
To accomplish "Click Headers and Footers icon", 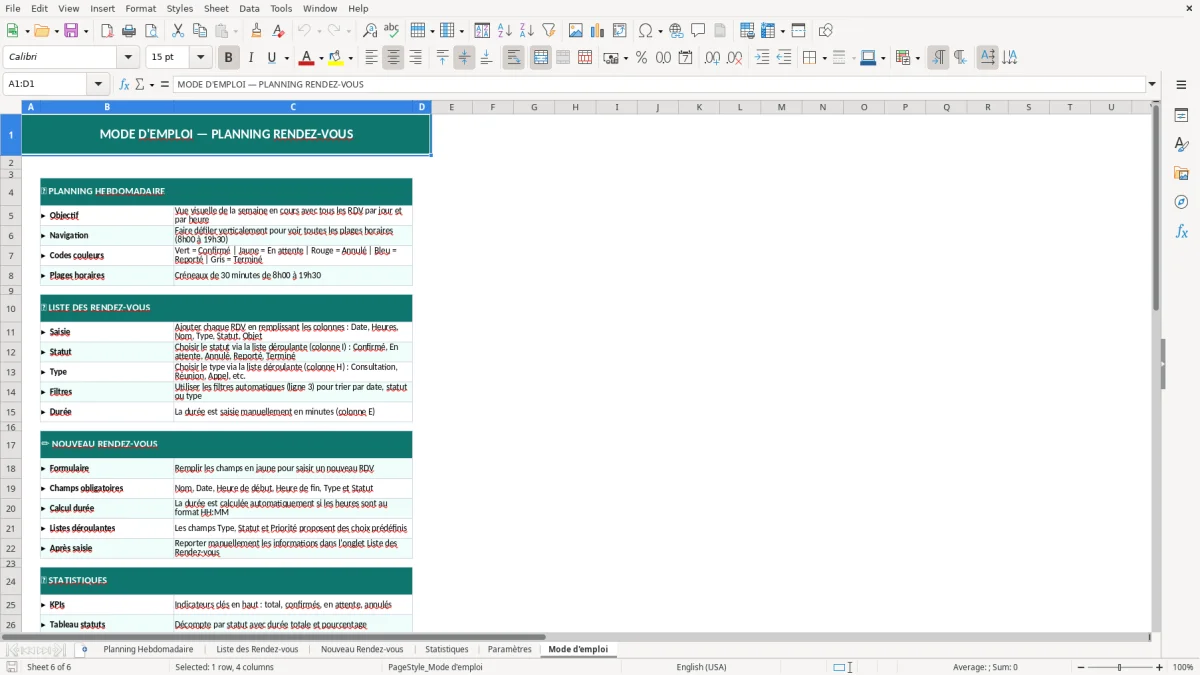I will [720, 31].
